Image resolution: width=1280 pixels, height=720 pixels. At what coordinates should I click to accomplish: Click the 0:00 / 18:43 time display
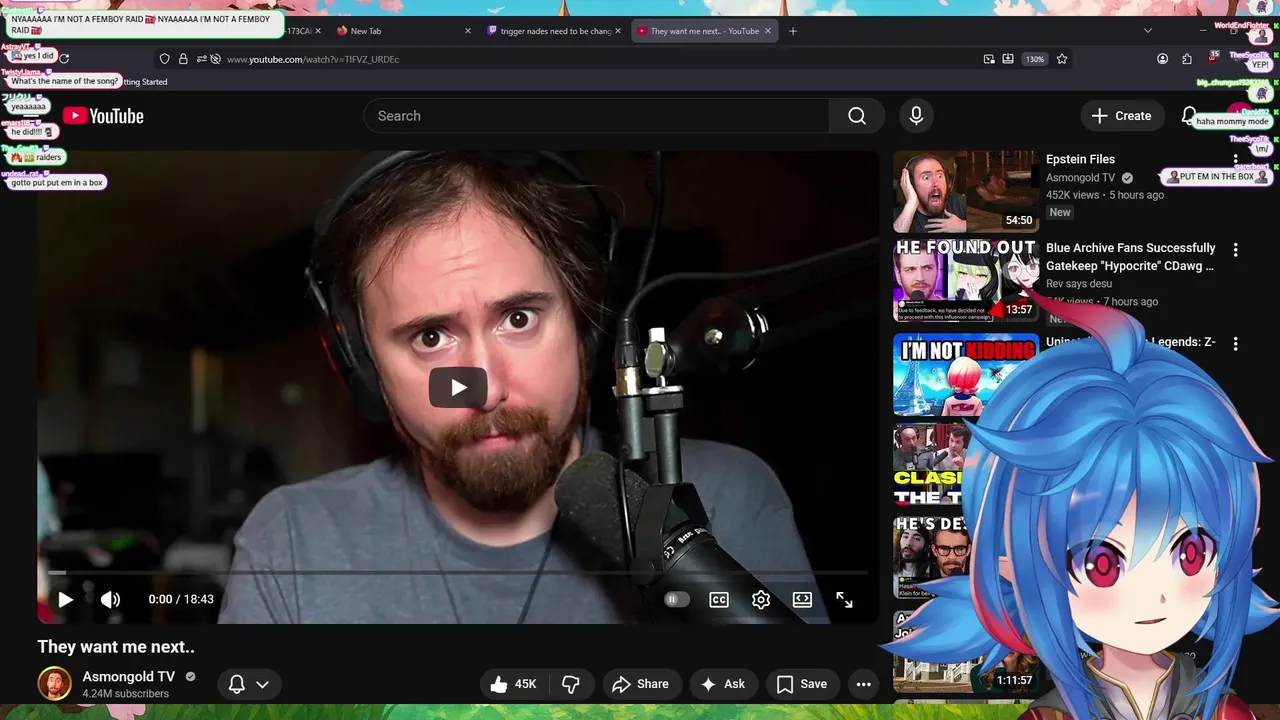[x=181, y=599]
